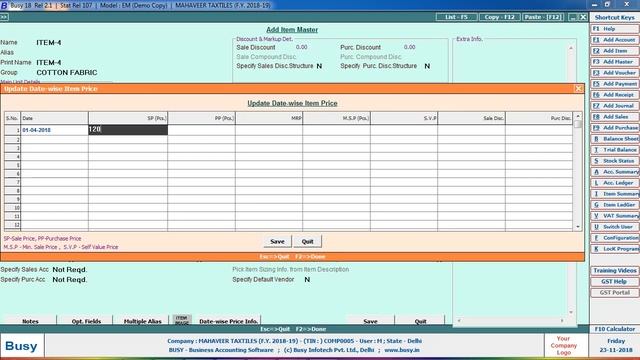The height and width of the screenshot is (360, 640).
Task: Click the Paste toolbar button
Action: [543, 17]
